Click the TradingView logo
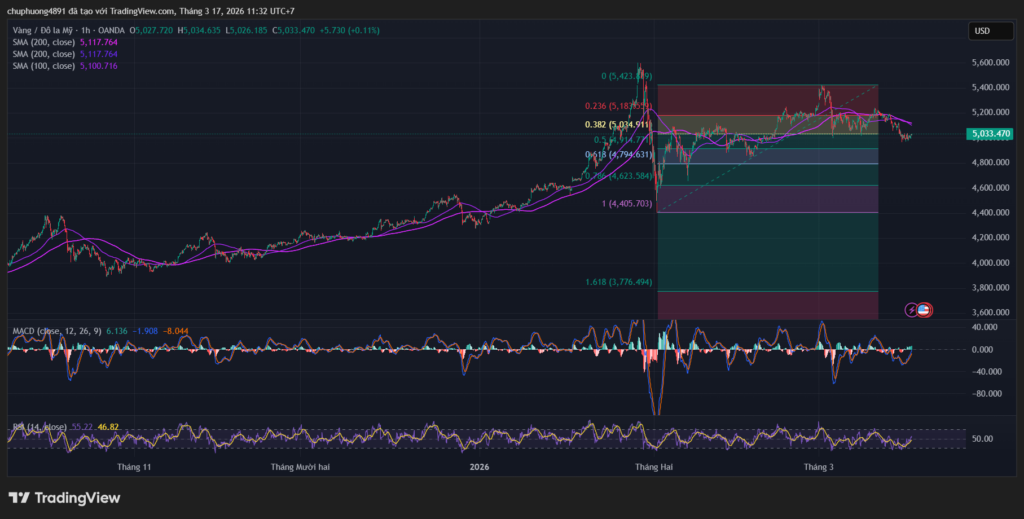Image resolution: width=1024 pixels, height=519 pixels. (64, 498)
